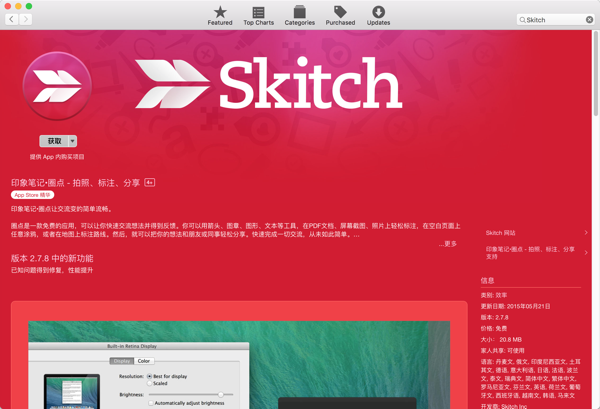Viewport: 600px width, 409px height.
Task: Click the large Skitch banner logo
Action: pos(269,82)
